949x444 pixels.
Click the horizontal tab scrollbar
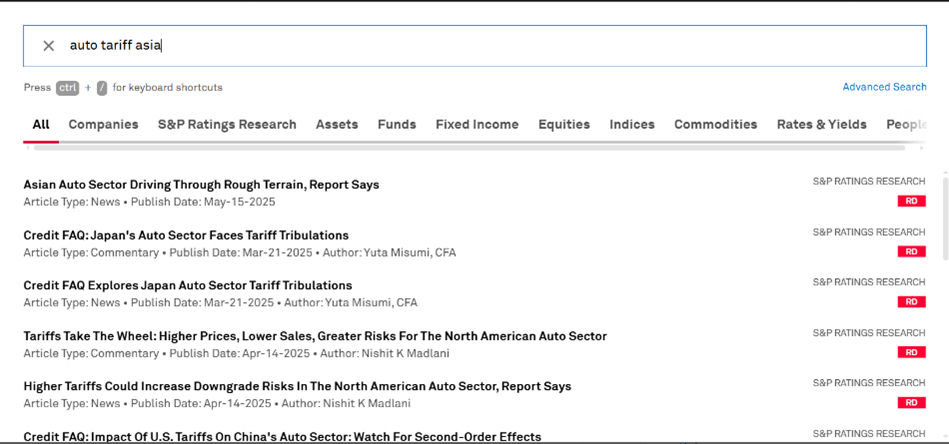pyautogui.click(x=469, y=148)
